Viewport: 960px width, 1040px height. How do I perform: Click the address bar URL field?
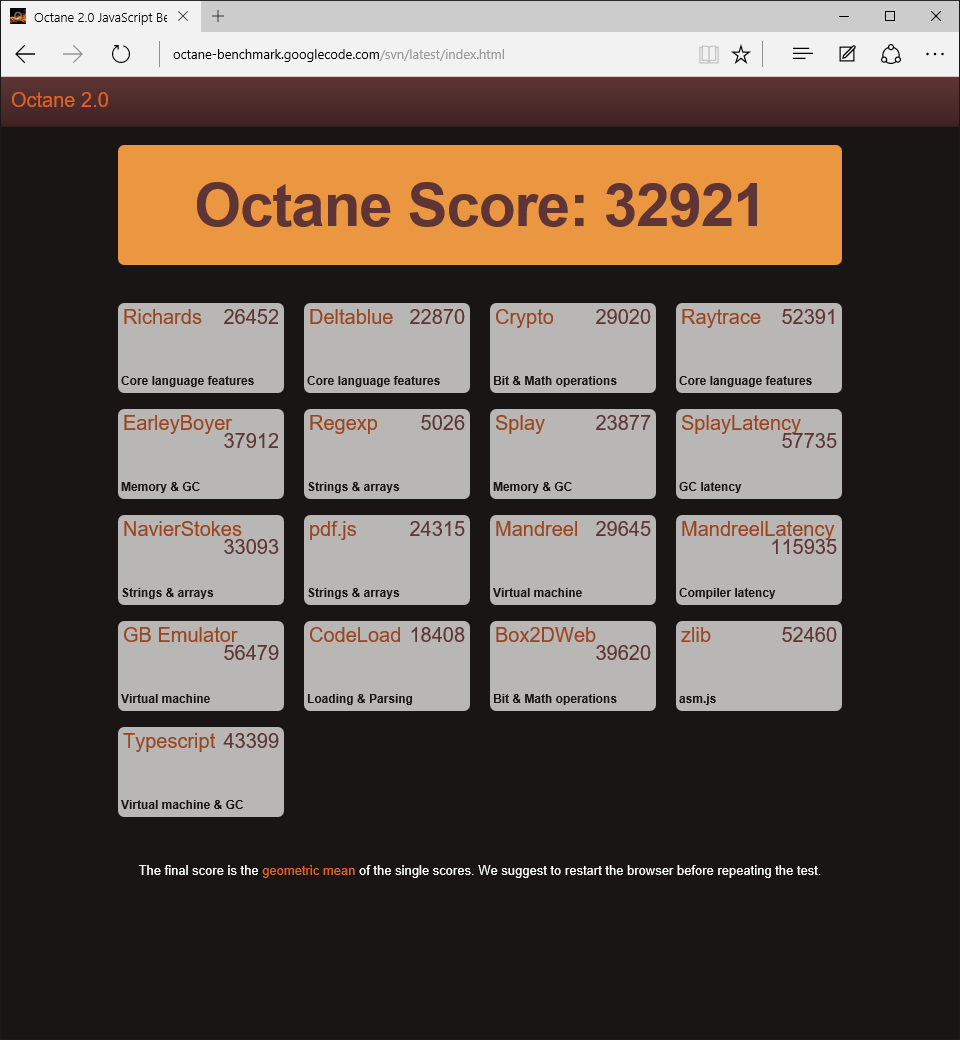pyautogui.click(x=425, y=54)
